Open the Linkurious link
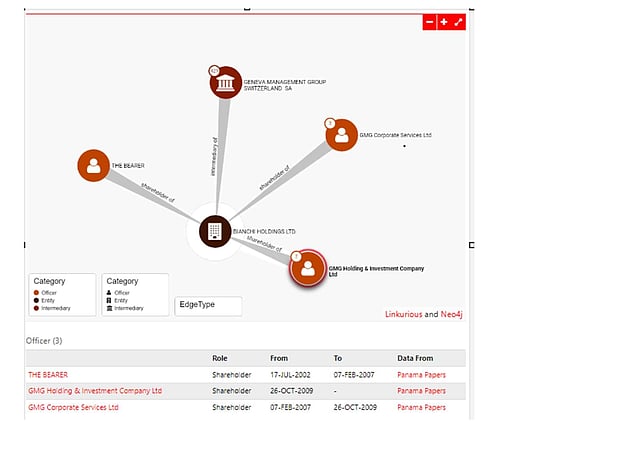 pyautogui.click(x=404, y=314)
